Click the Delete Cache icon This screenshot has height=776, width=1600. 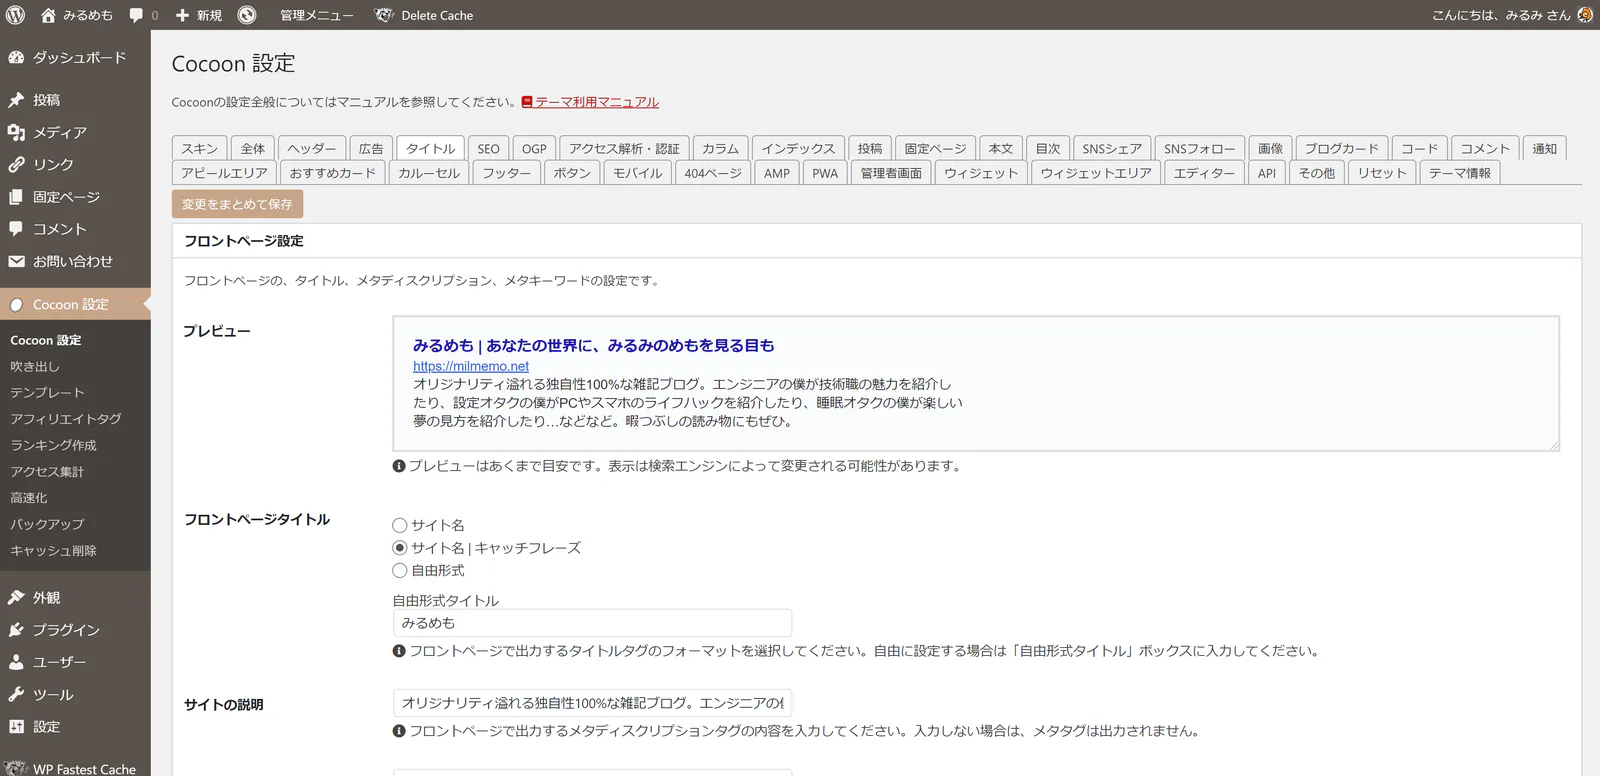coord(384,15)
